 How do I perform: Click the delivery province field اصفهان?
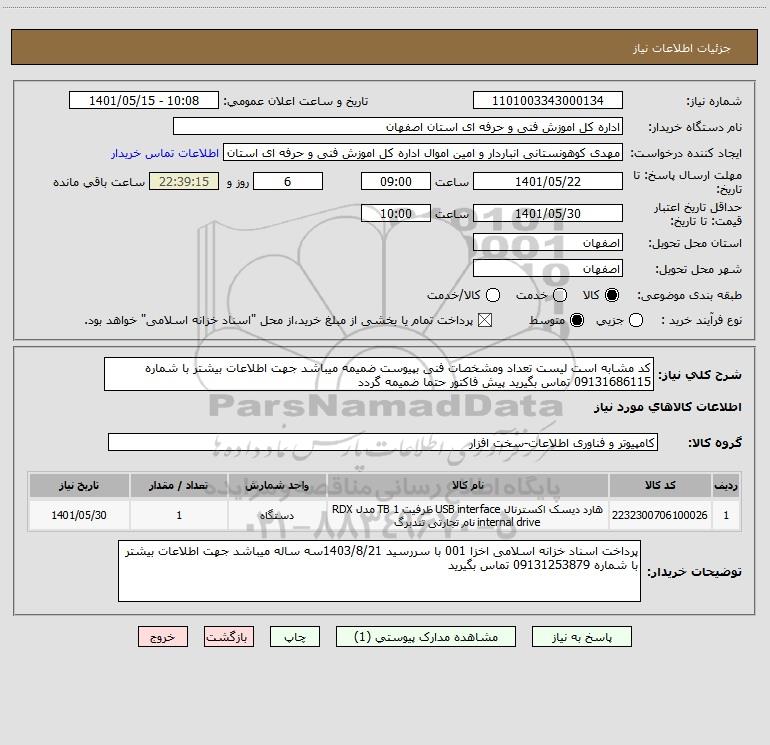548,243
